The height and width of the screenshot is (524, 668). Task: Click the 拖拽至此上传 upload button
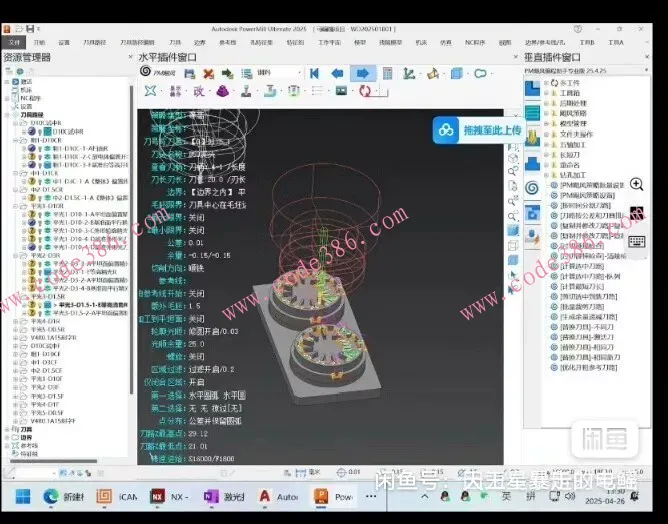click(477, 130)
